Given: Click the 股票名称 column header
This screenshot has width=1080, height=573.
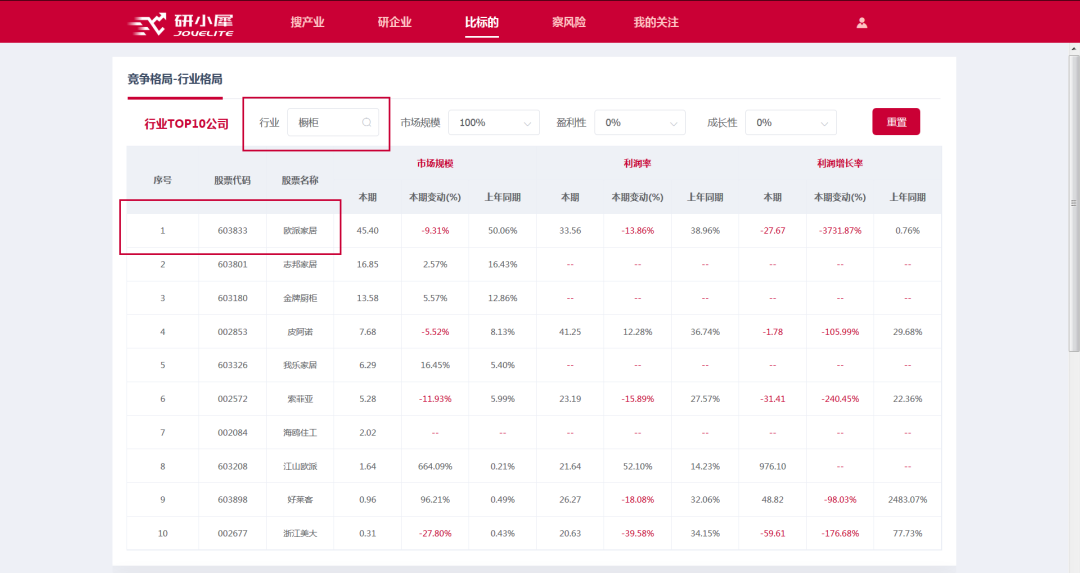Looking at the screenshot, I should [x=300, y=180].
